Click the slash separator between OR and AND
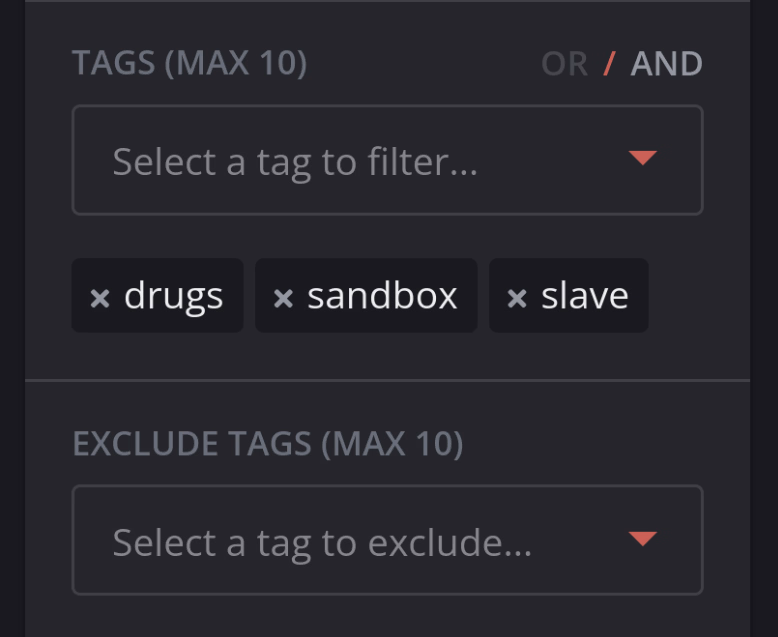This screenshot has height=637, width=778. [609, 64]
